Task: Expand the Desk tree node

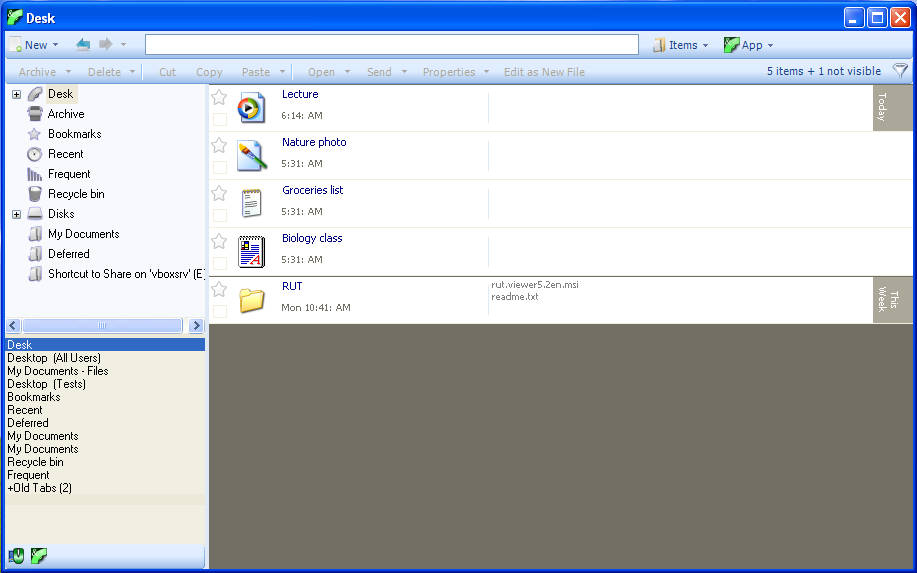Action: point(16,94)
